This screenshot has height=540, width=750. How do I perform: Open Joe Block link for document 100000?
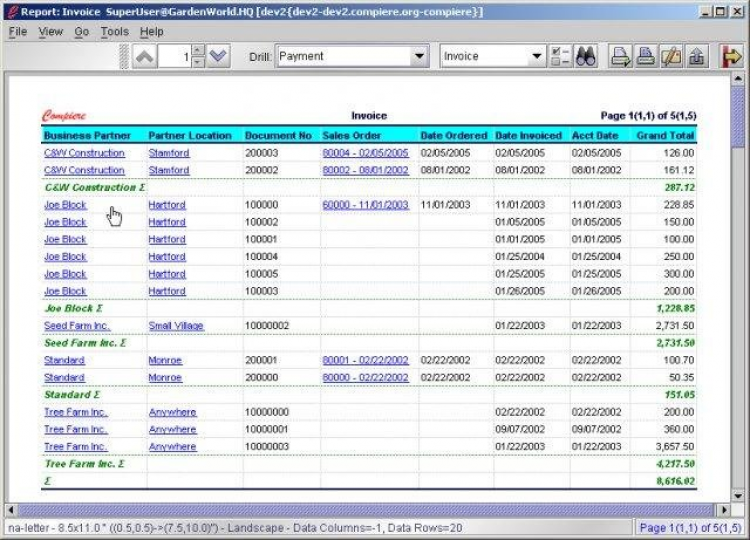click(65, 205)
